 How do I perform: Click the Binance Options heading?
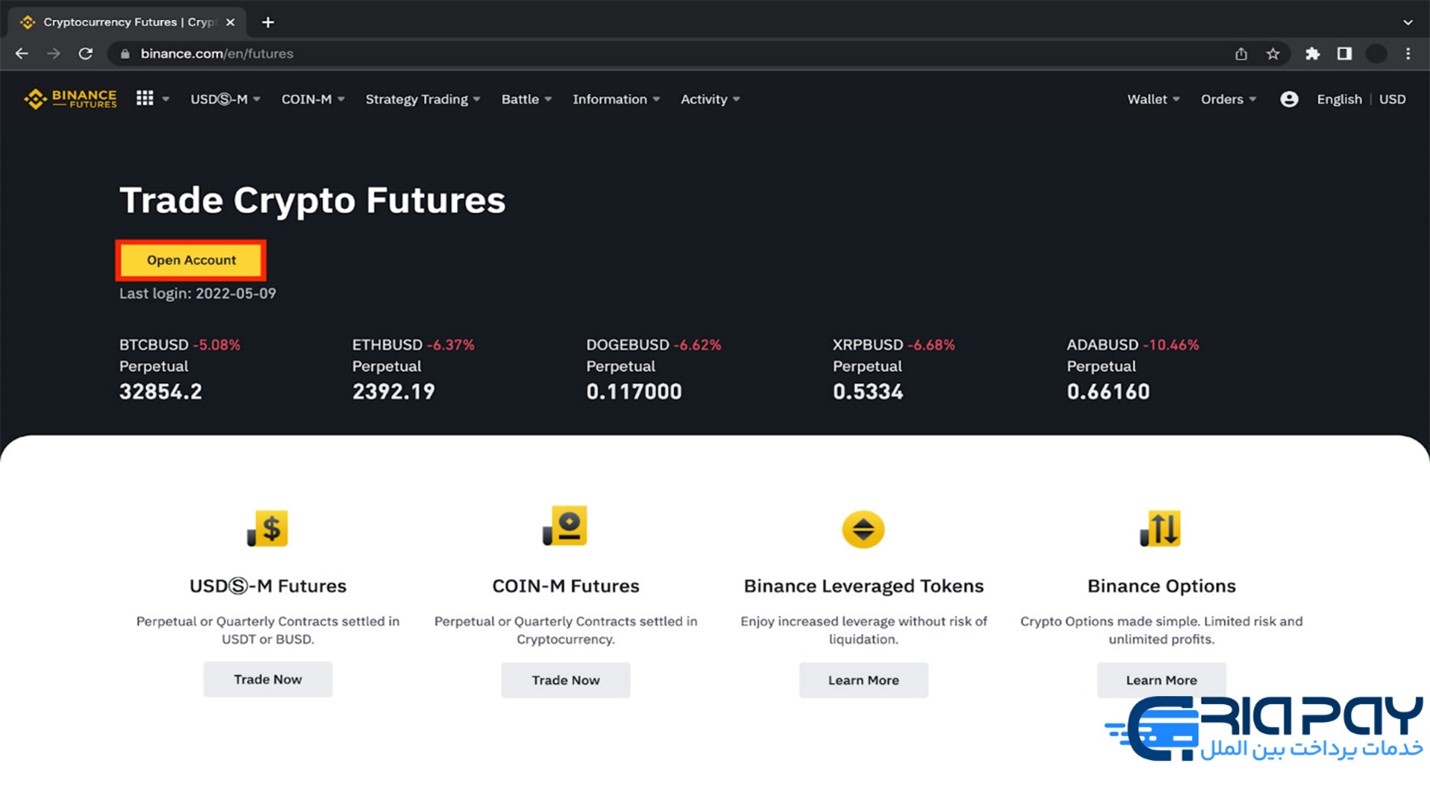pyautogui.click(x=1161, y=586)
